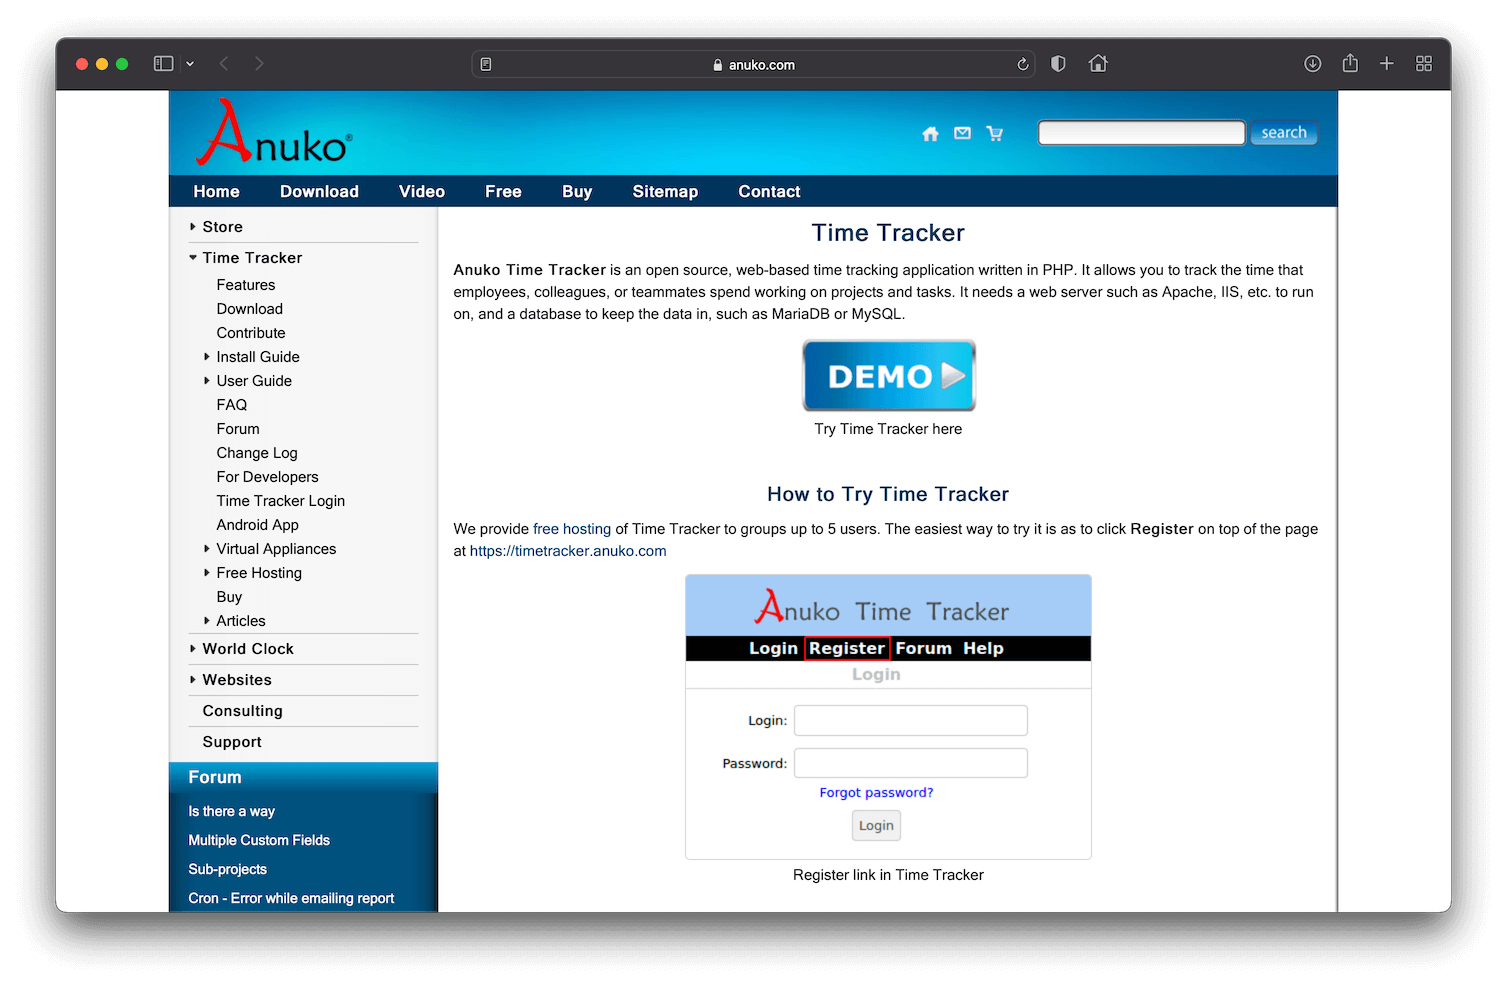The image size is (1507, 986).
Task: Open sidebar Download link under Time Tracker
Action: pyautogui.click(x=250, y=309)
